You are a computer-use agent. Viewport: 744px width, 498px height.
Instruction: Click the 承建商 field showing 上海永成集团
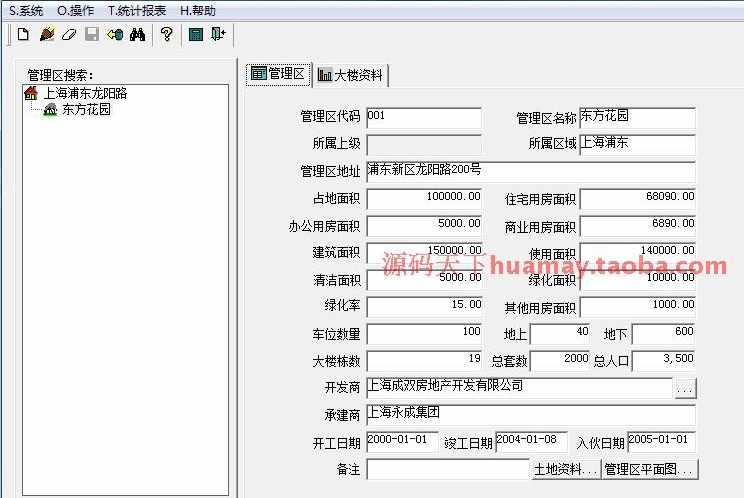point(531,415)
